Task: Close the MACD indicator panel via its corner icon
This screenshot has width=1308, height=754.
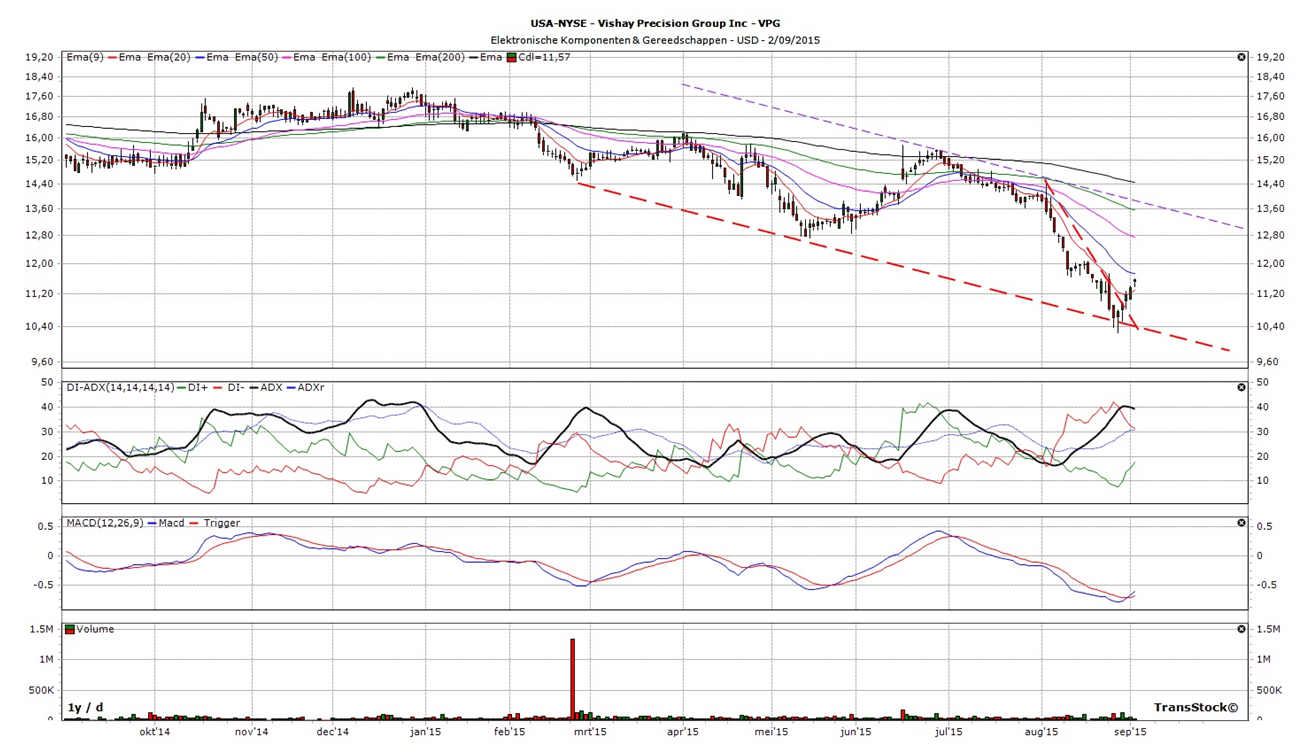Action: point(1241,522)
